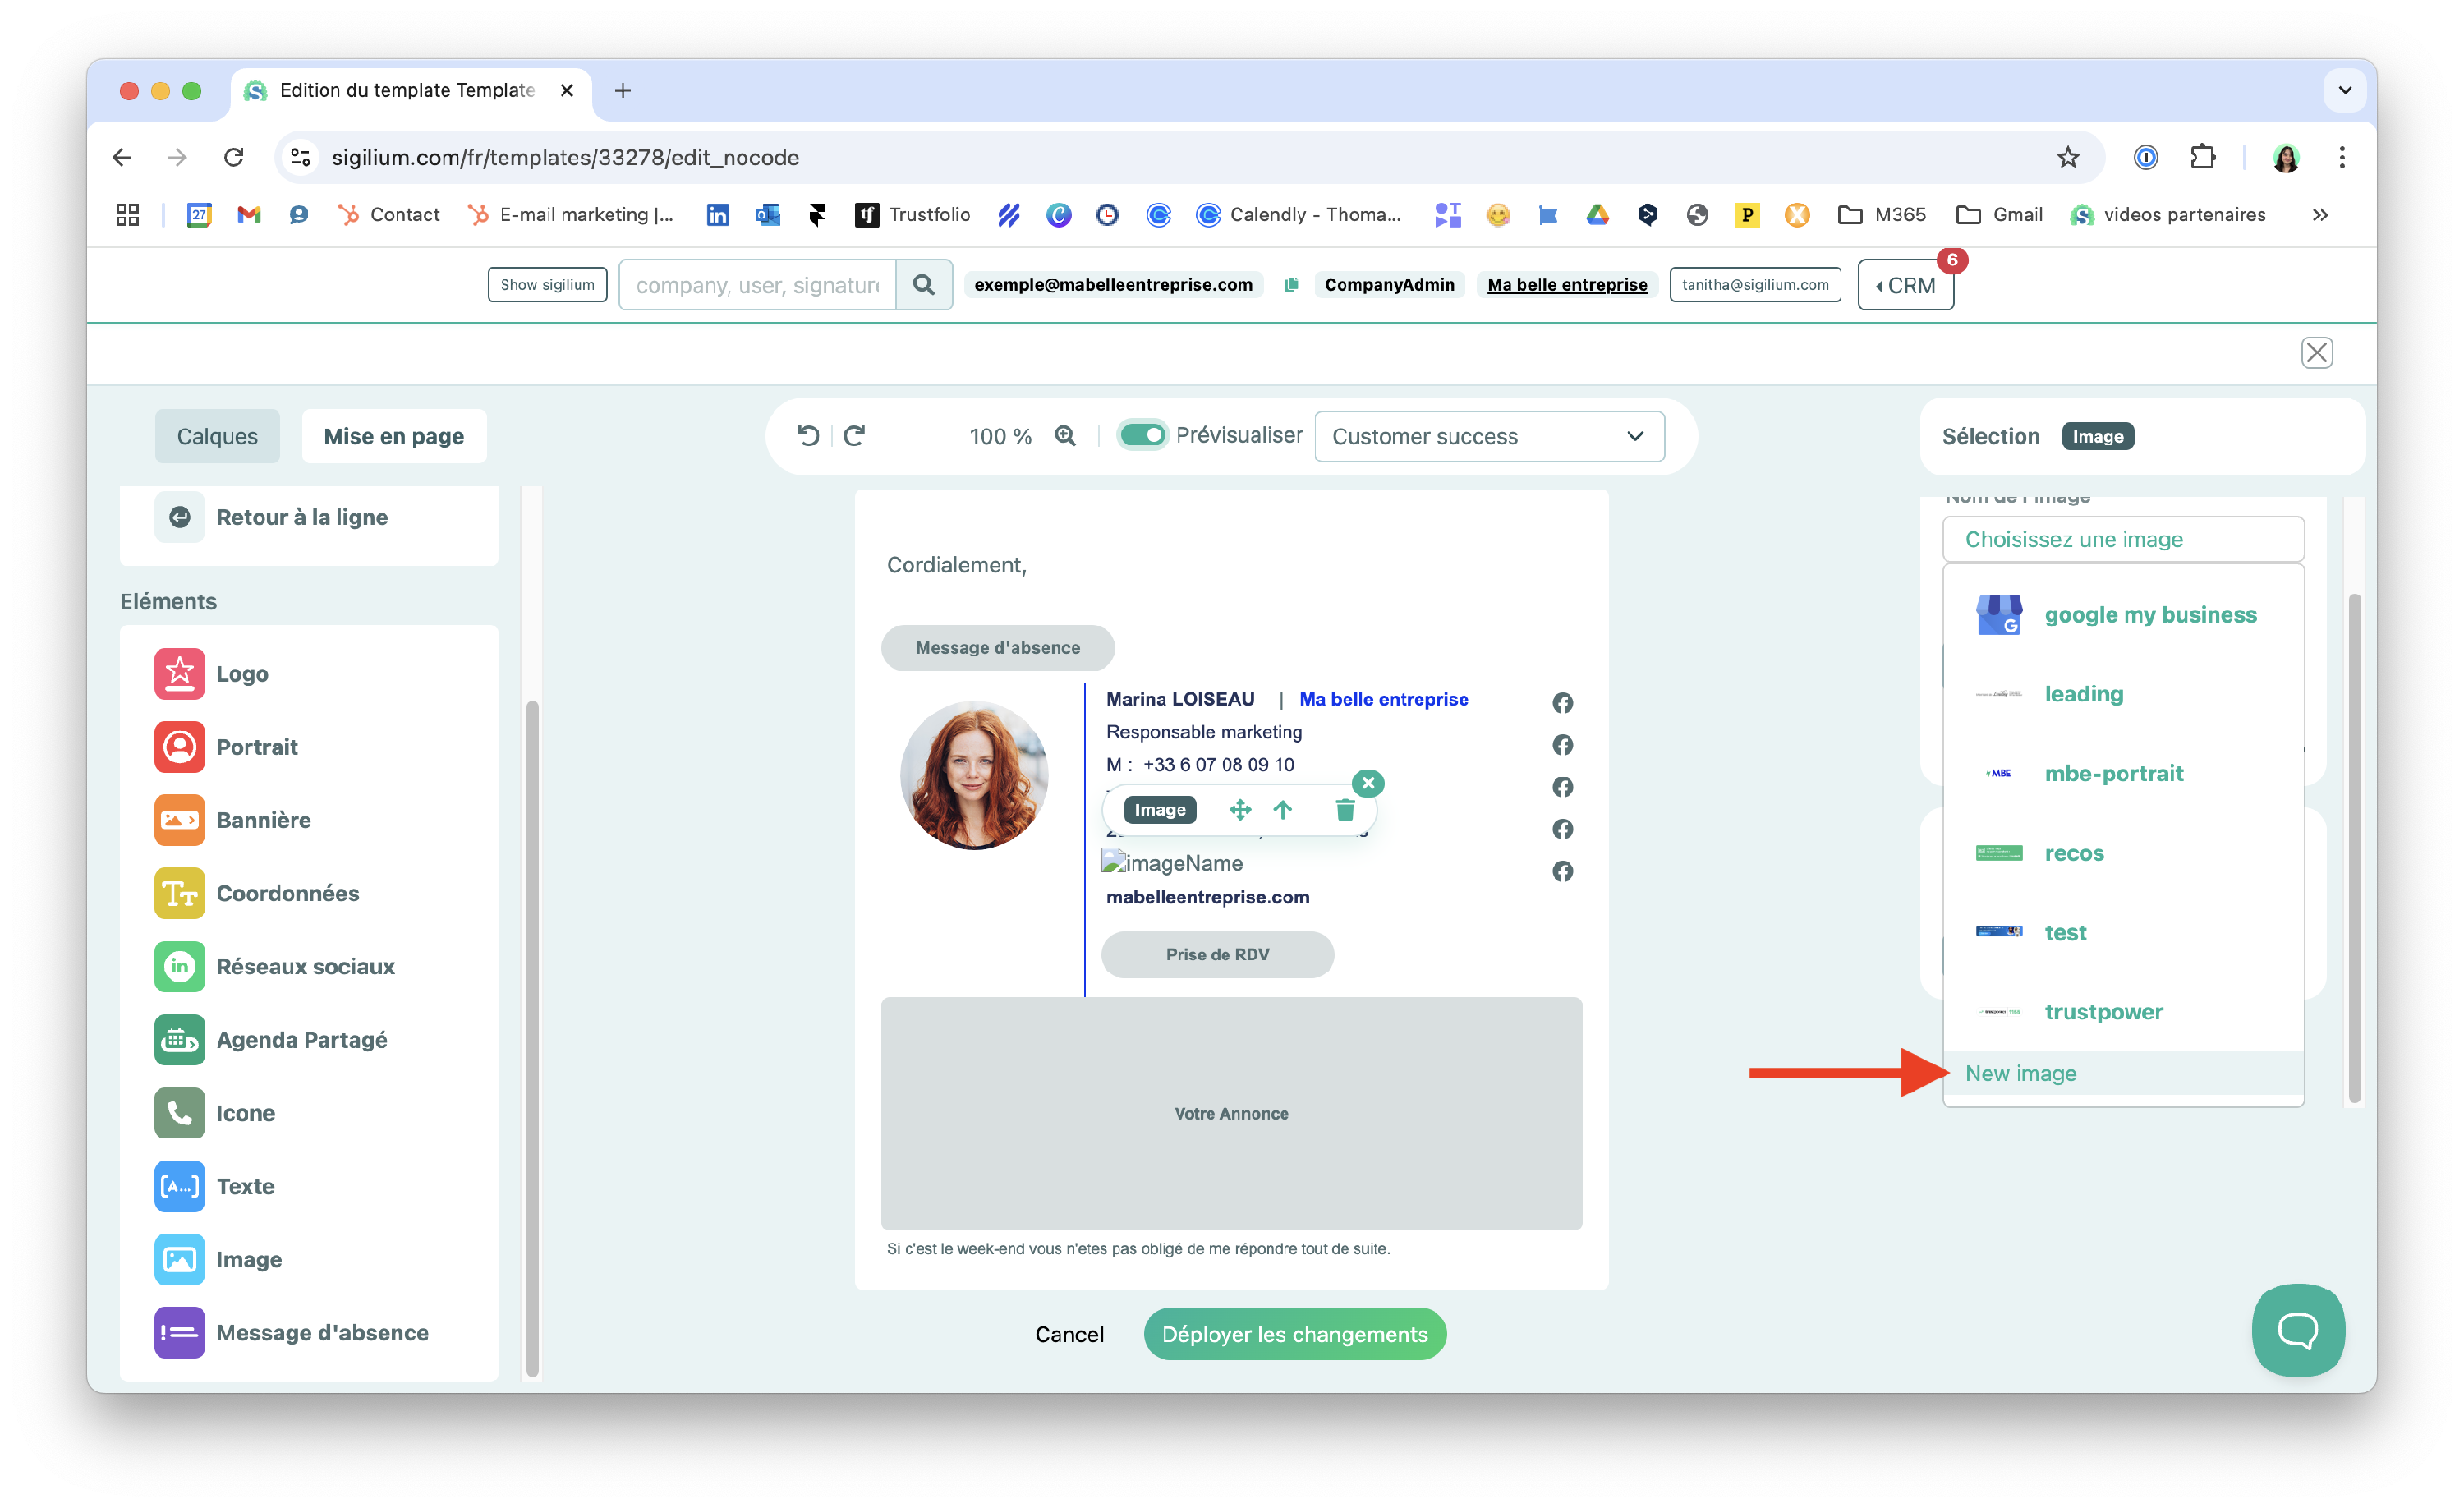Switch to the Calques tab
Viewport: 2464px width, 1508px height.
[x=217, y=437]
